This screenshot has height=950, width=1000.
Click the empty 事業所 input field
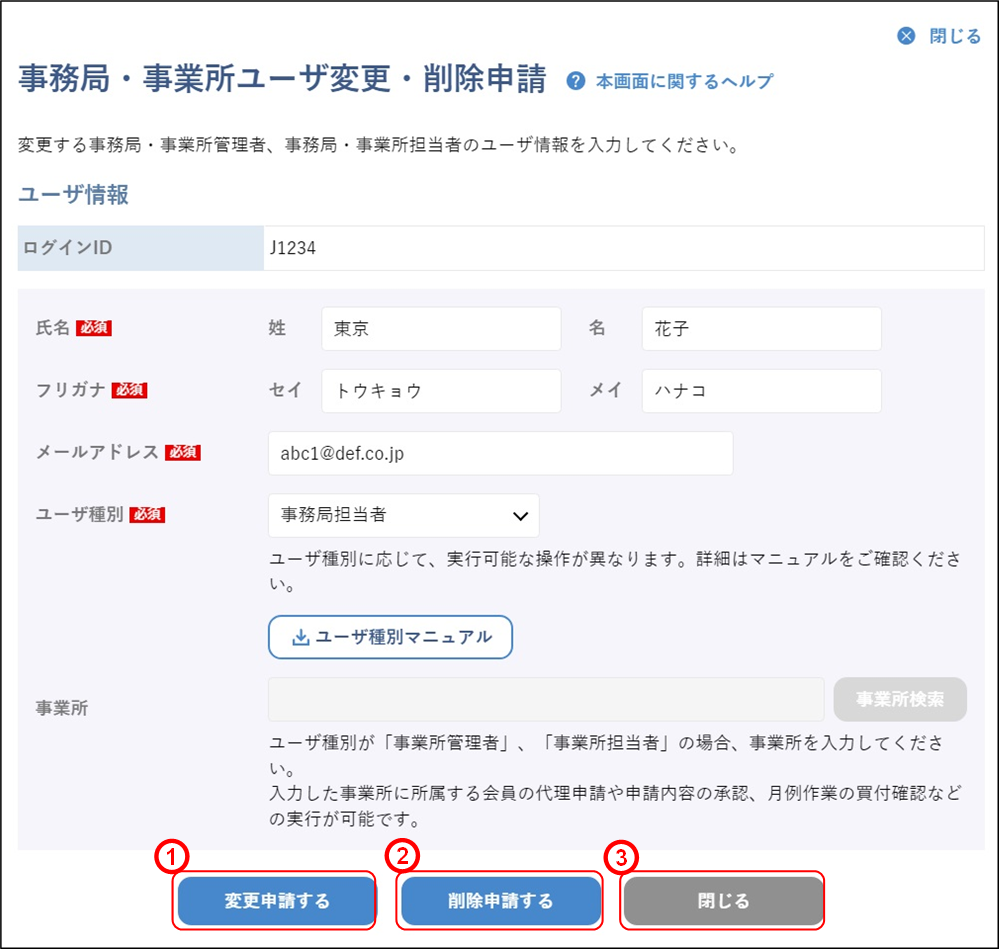click(x=545, y=699)
